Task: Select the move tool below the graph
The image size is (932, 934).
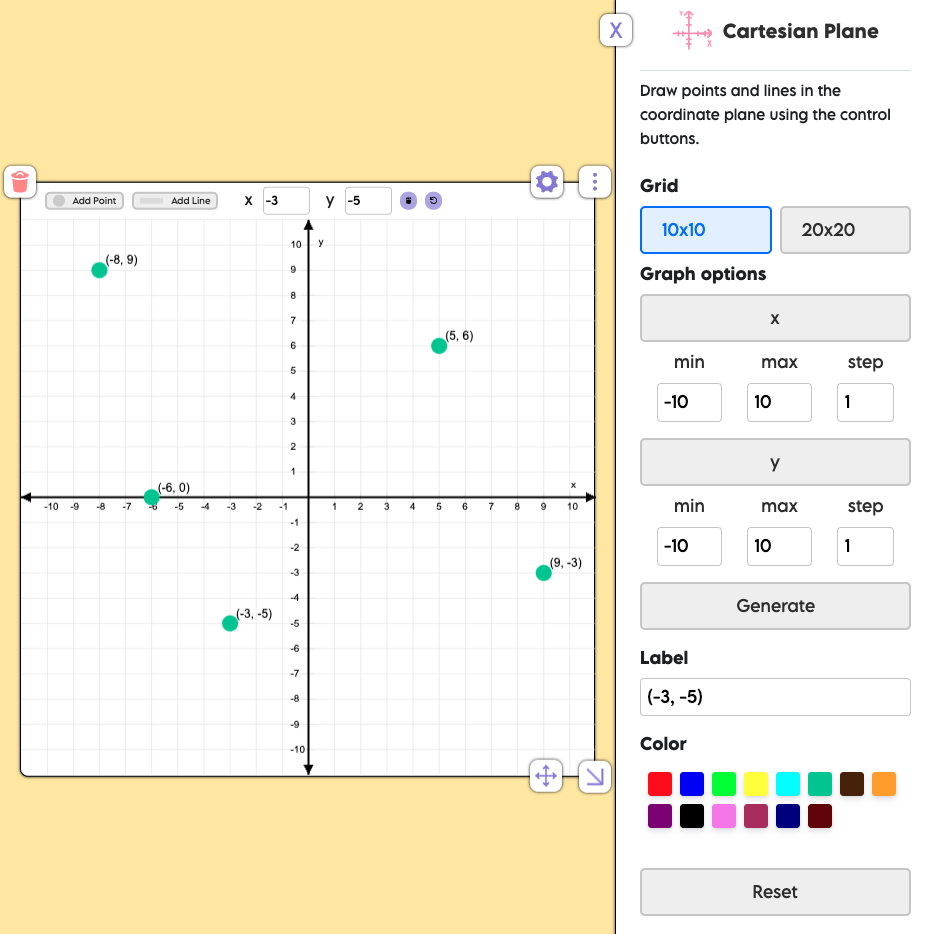Action: point(546,776)
